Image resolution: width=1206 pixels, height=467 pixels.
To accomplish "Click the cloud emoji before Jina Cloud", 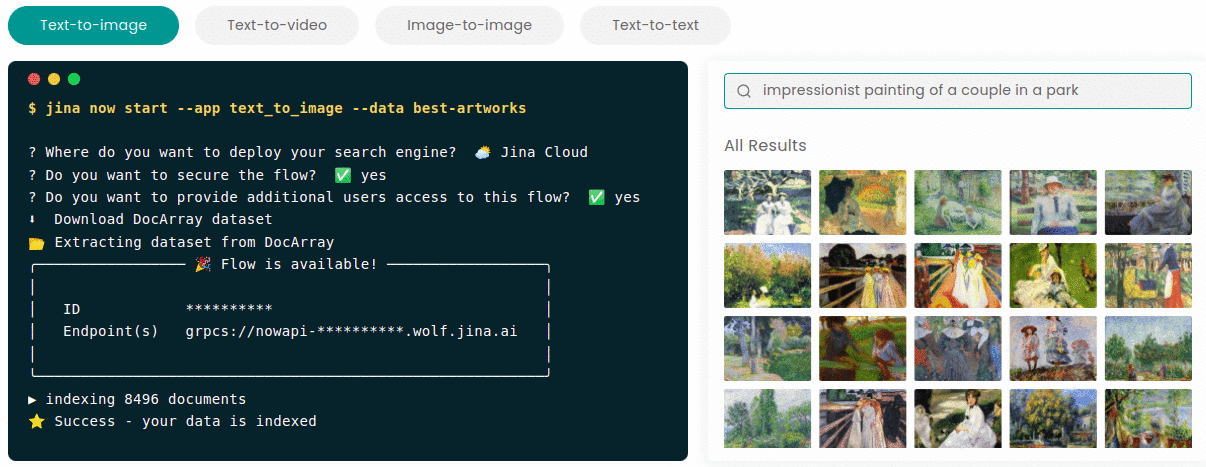I will 482,152.
